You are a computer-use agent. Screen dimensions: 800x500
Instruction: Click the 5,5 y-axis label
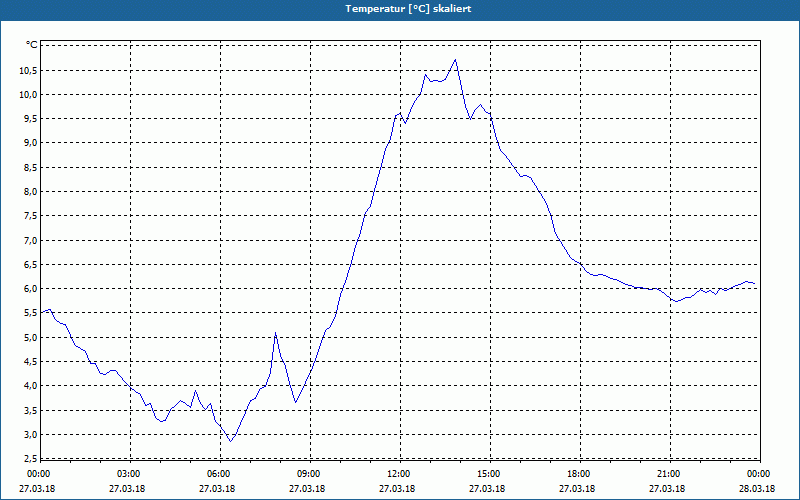pos(31,313)
